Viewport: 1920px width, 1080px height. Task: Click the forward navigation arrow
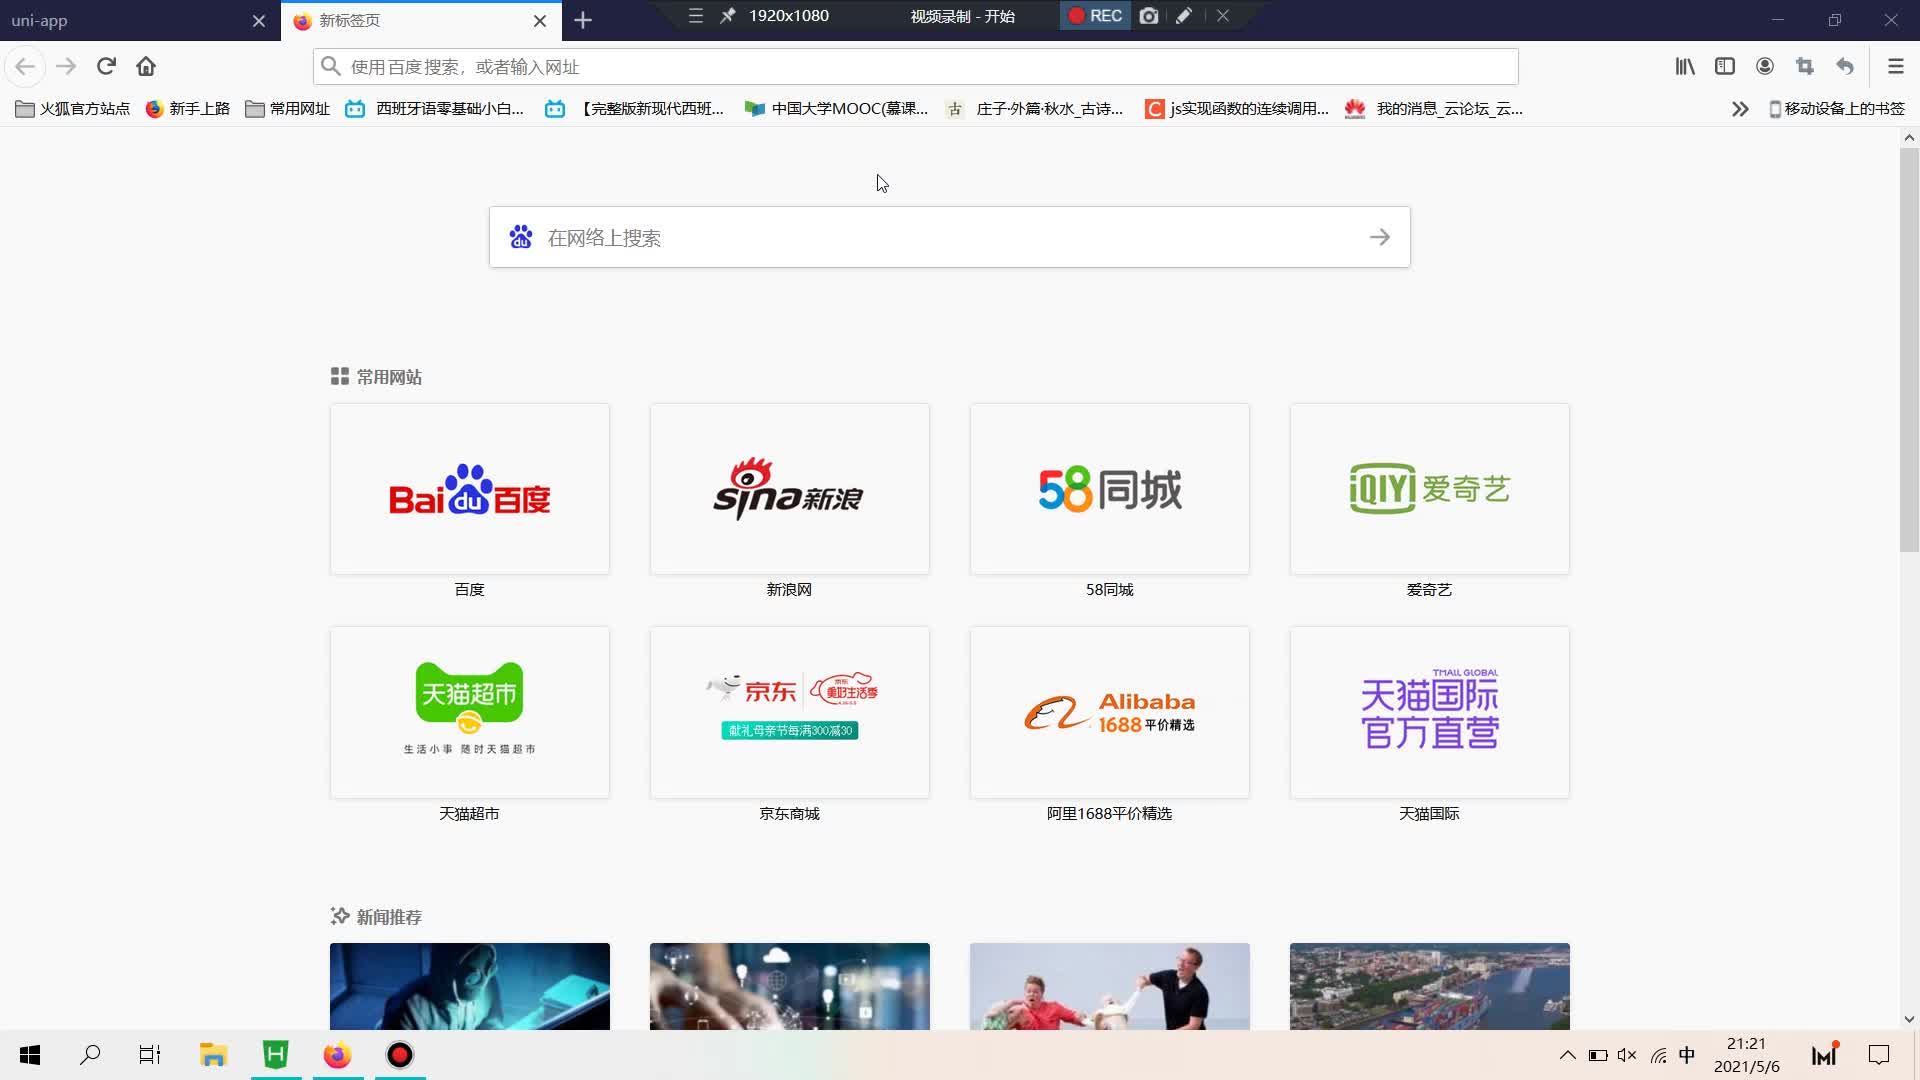(x=66, y=66)
